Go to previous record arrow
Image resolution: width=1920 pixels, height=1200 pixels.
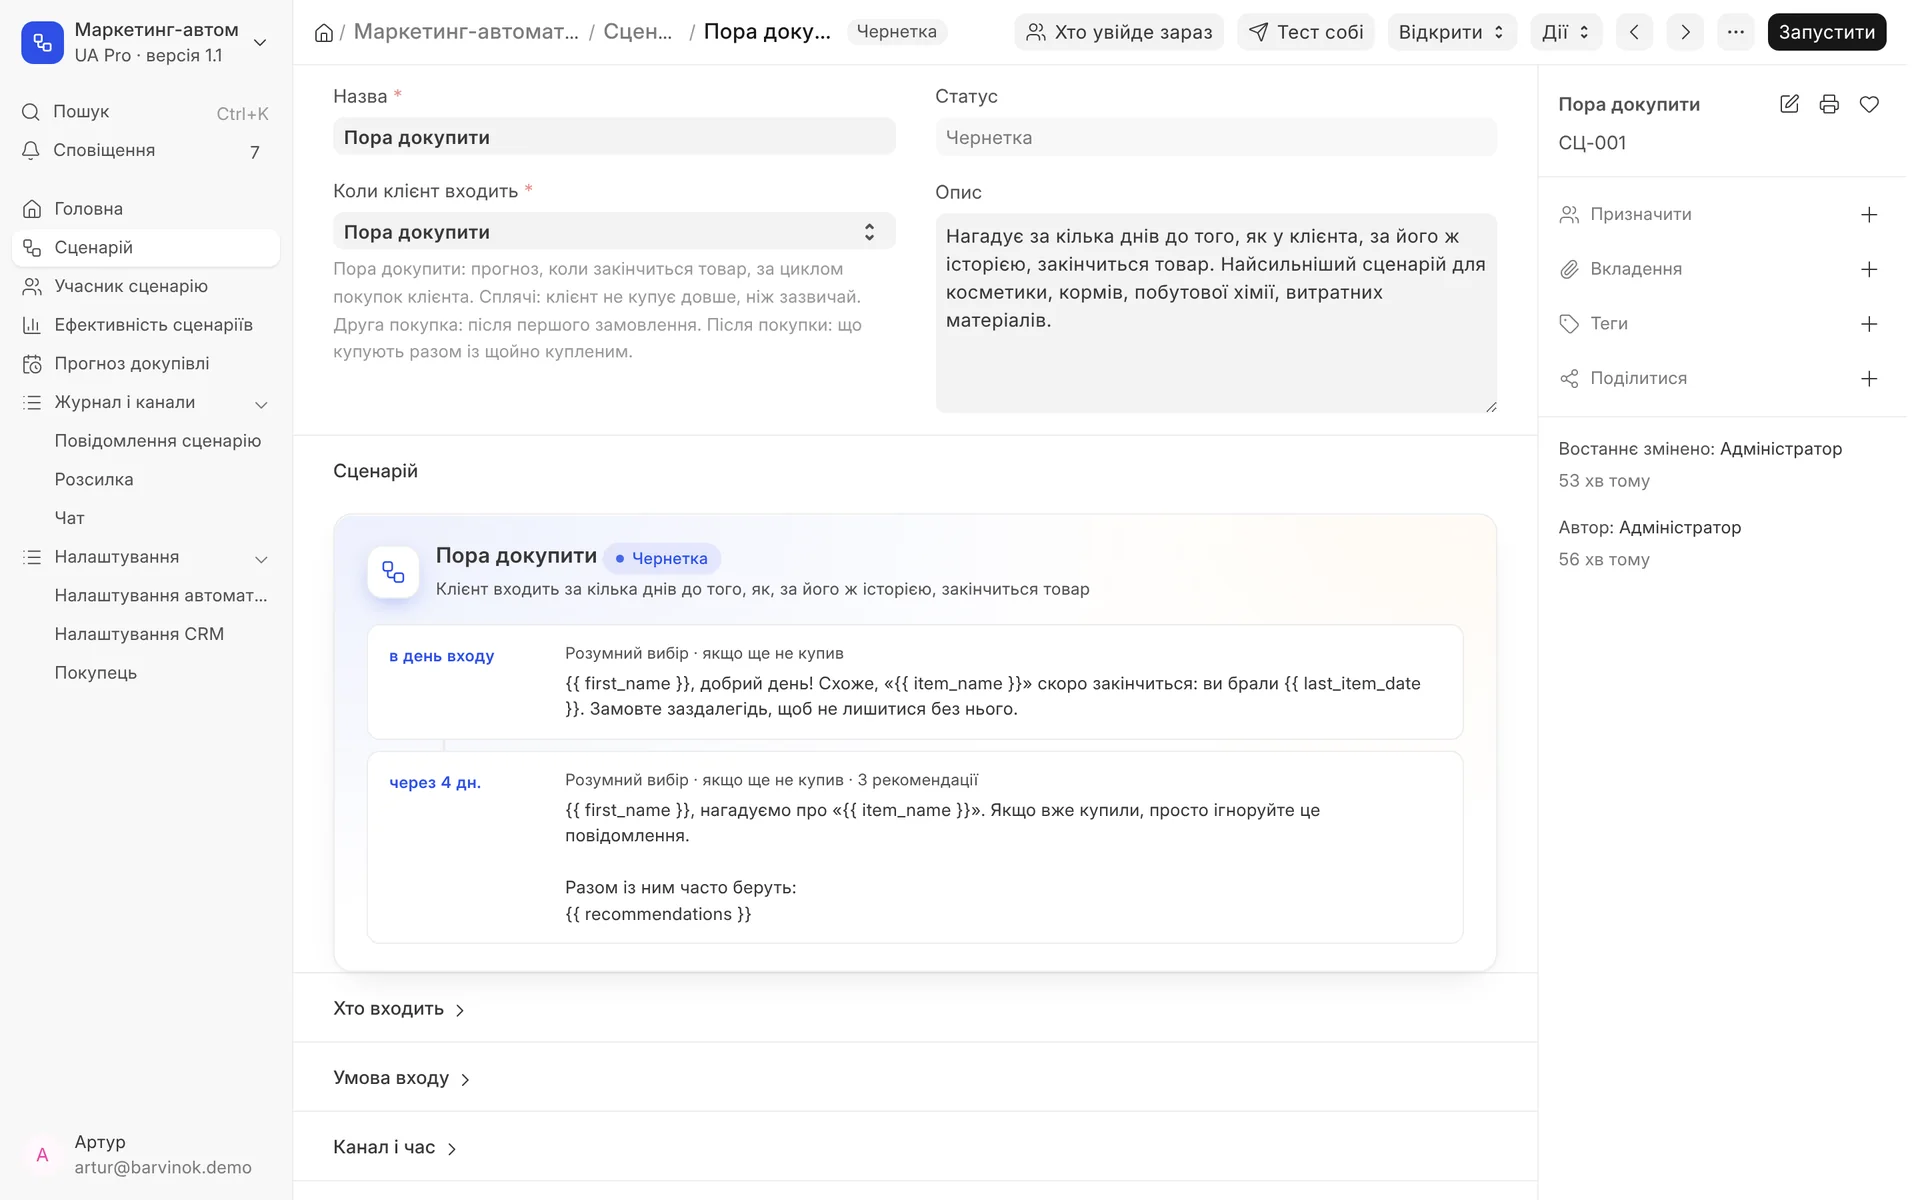click(x=1634, y=32)
